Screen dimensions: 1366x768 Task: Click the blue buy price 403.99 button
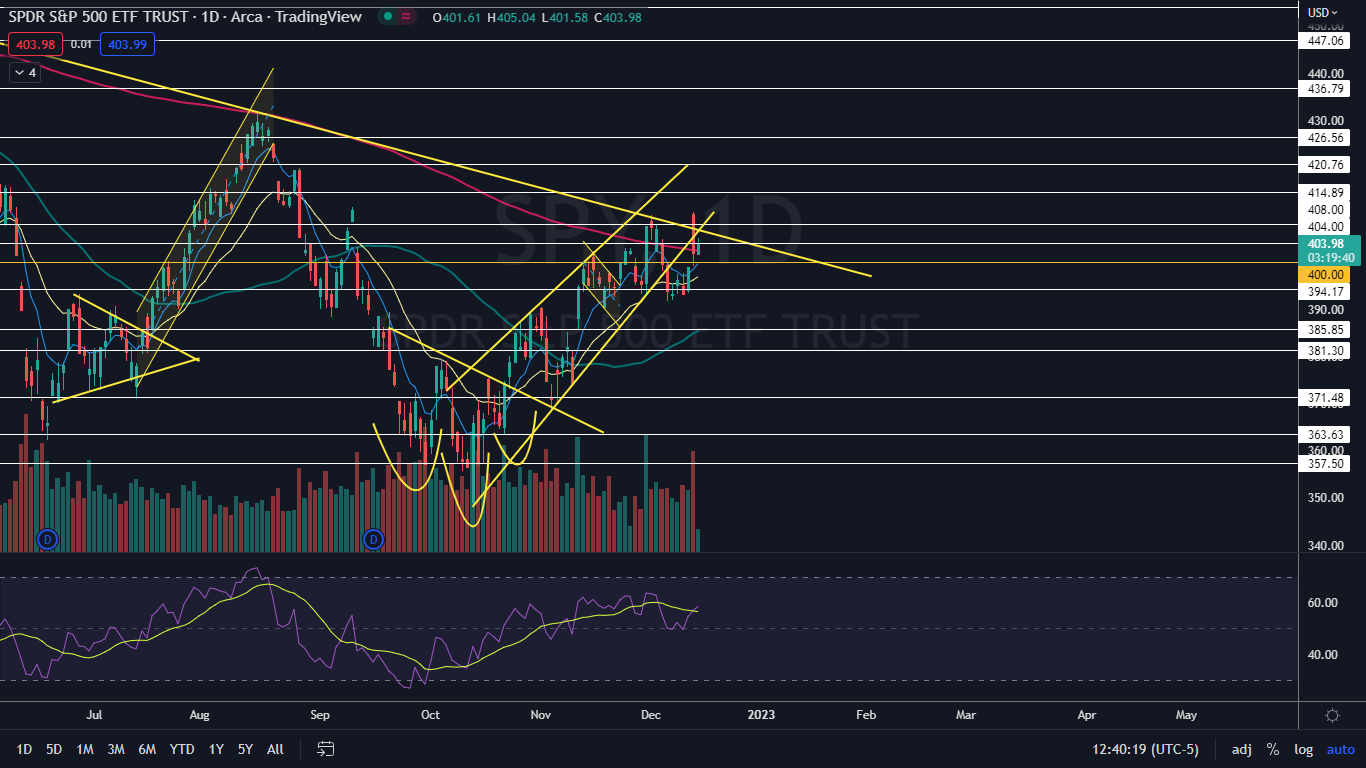point(130,44)
